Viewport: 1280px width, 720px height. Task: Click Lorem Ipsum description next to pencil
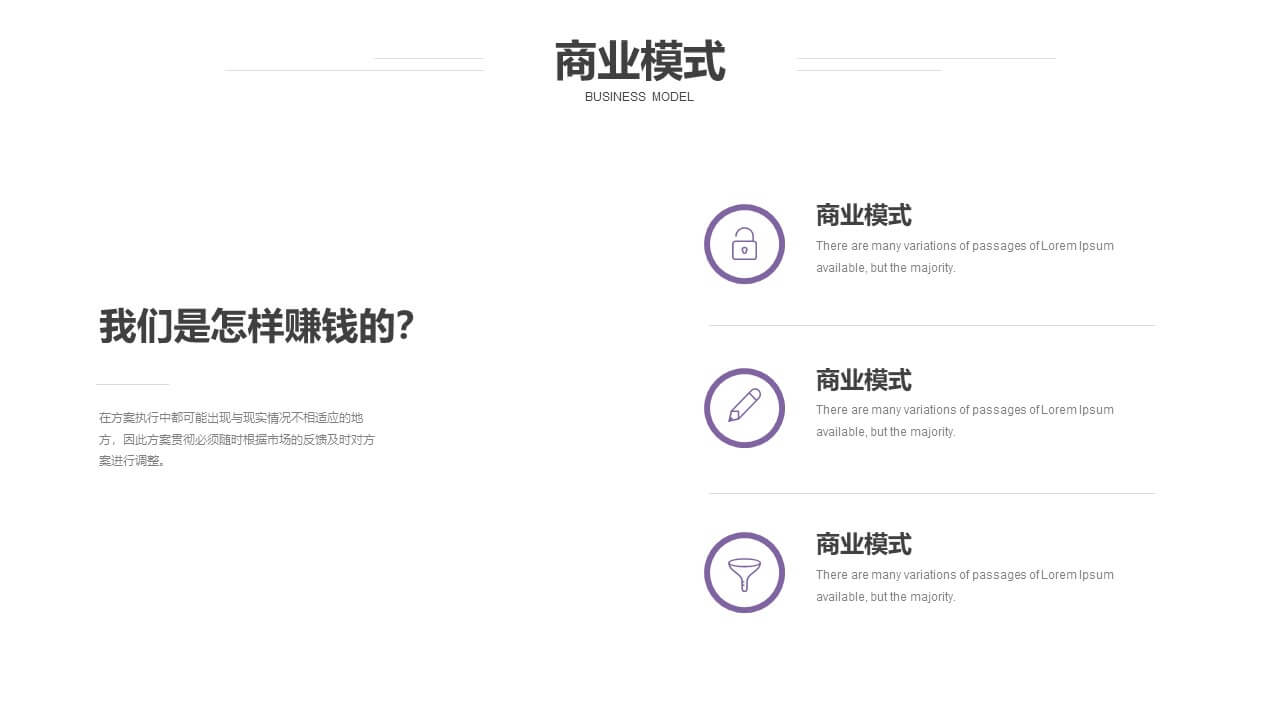(964, 421)
